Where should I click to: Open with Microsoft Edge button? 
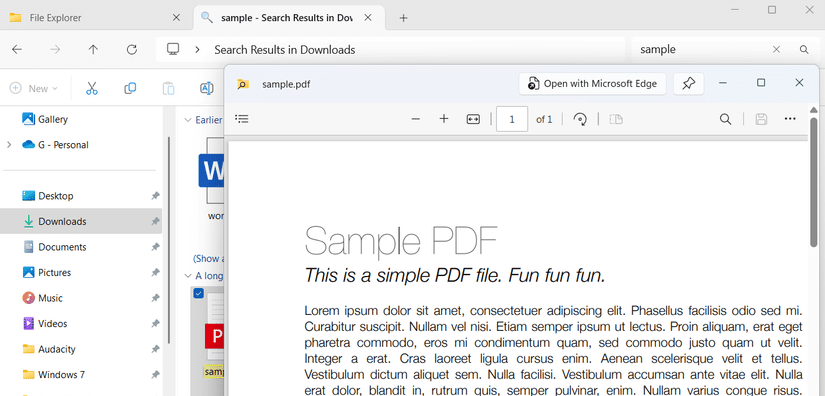coord(592,84)
